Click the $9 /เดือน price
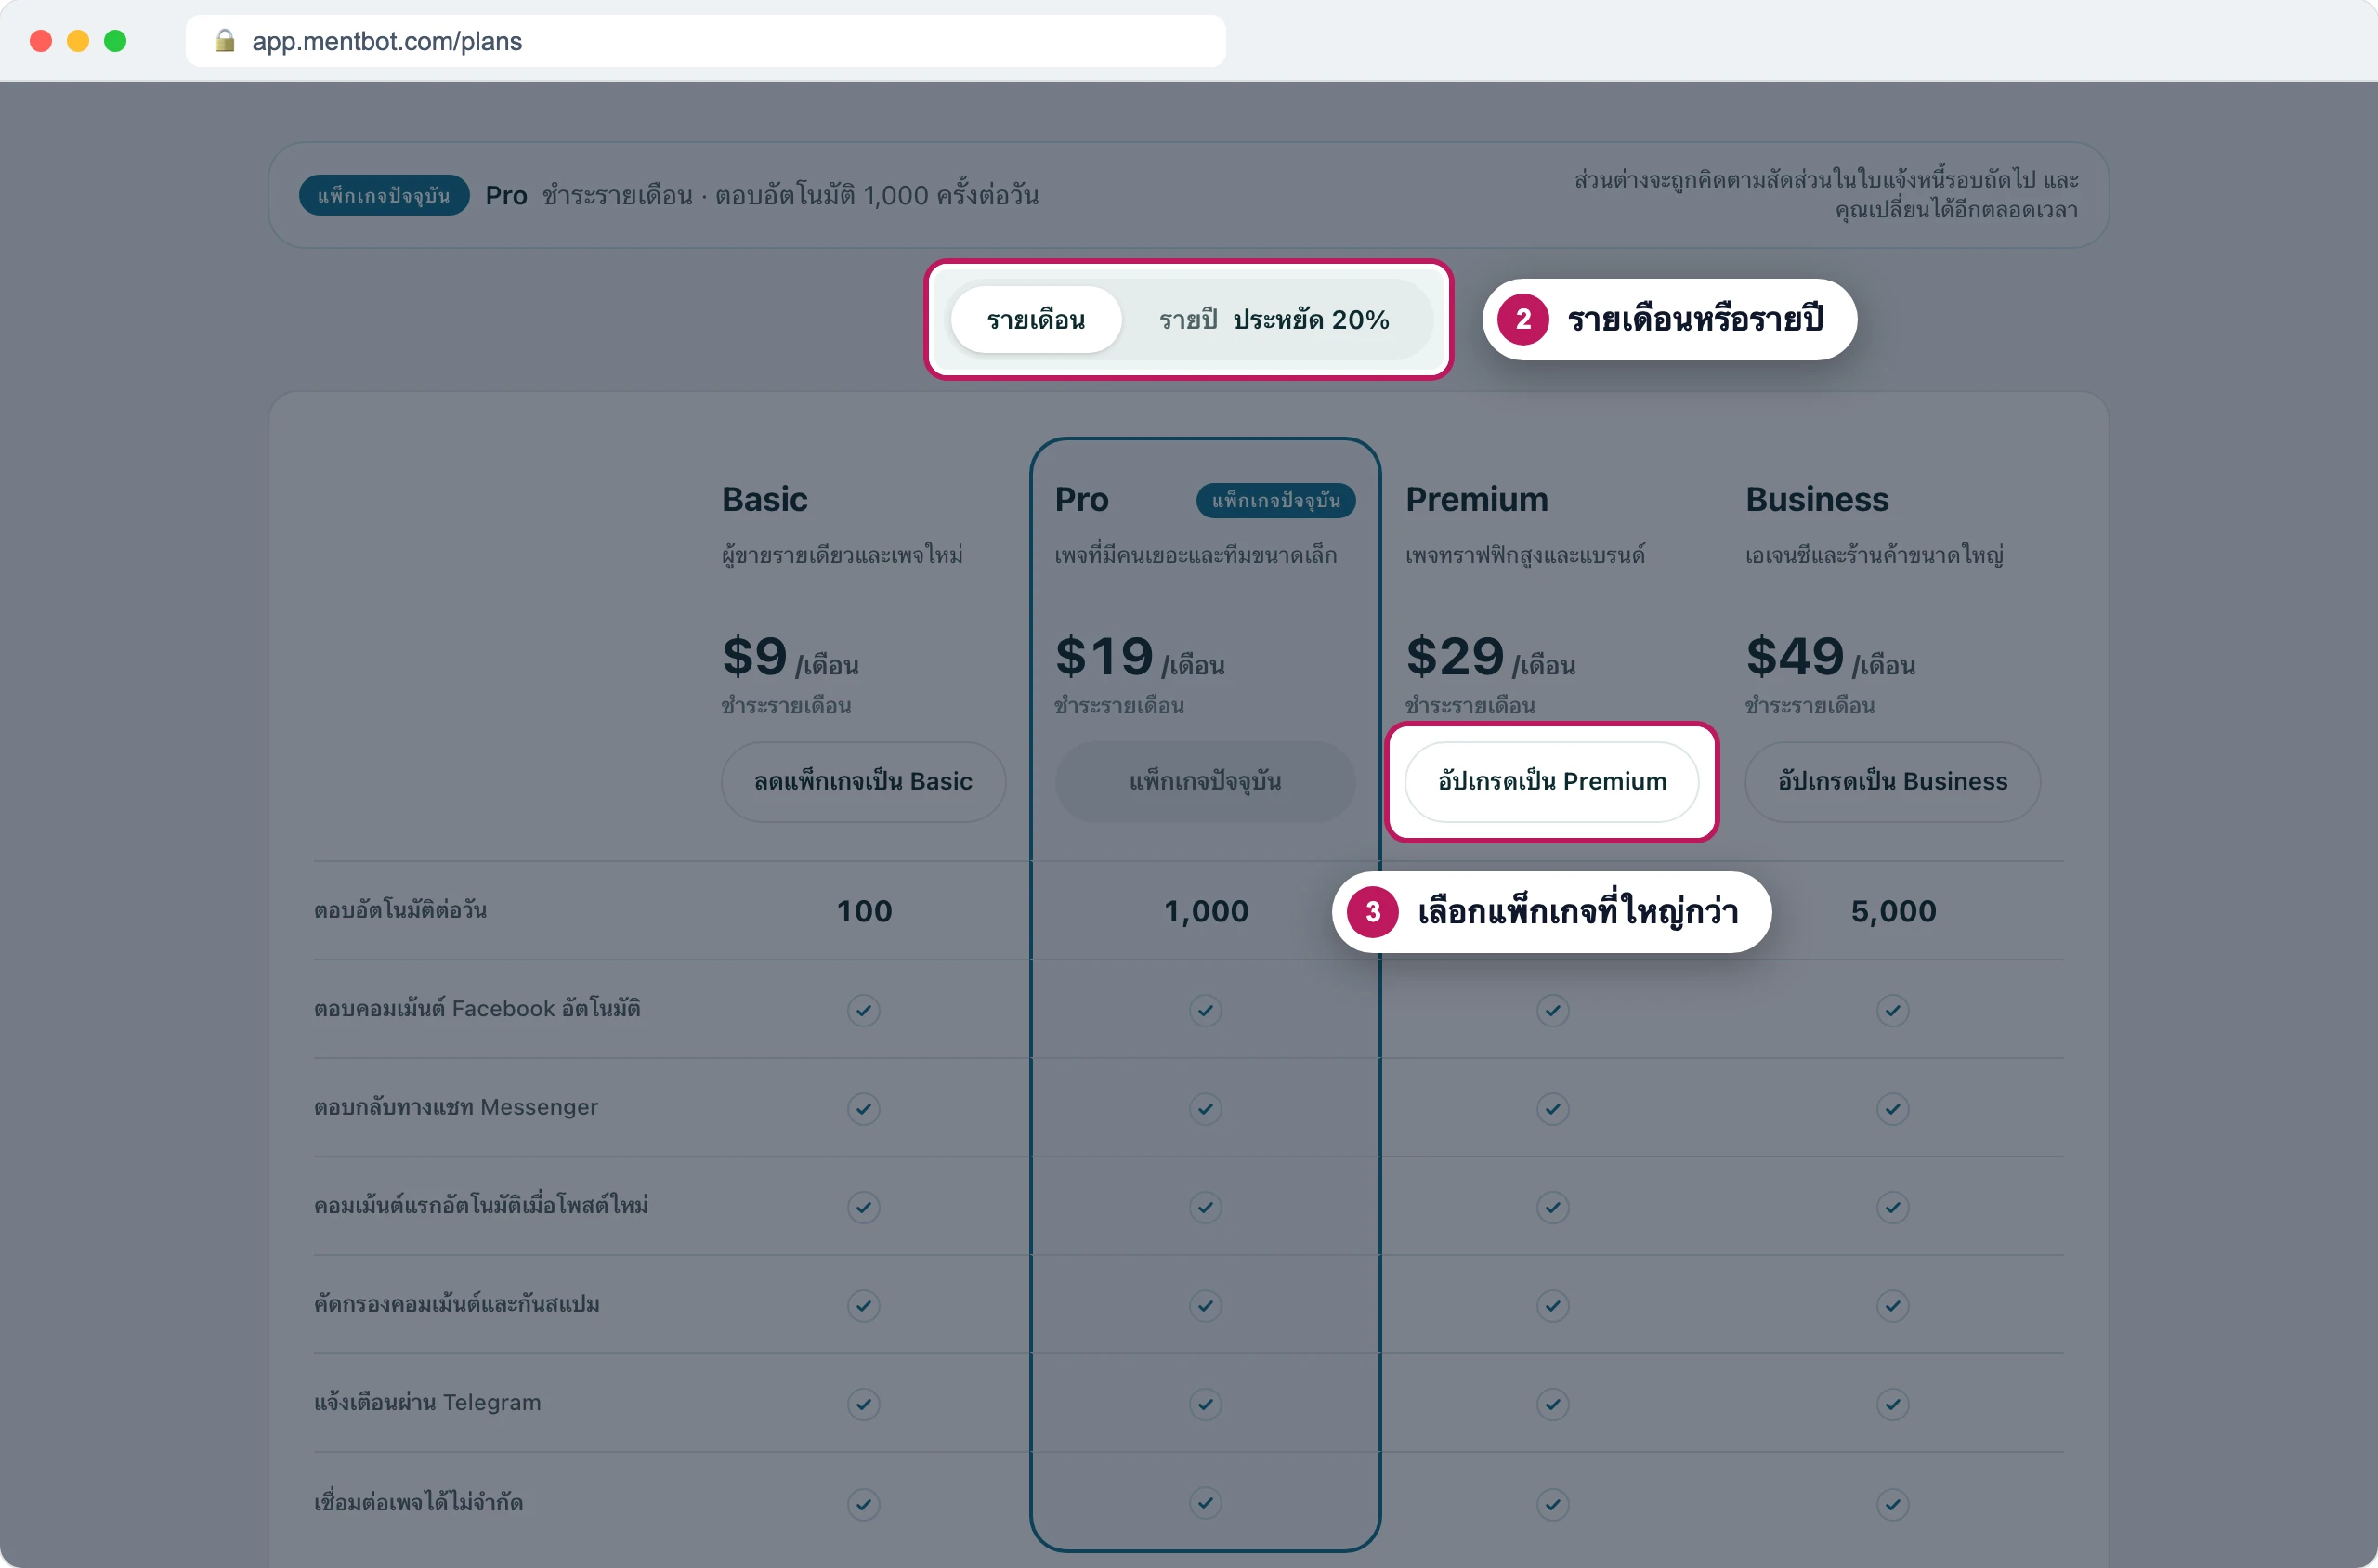 tap(790, 658)
